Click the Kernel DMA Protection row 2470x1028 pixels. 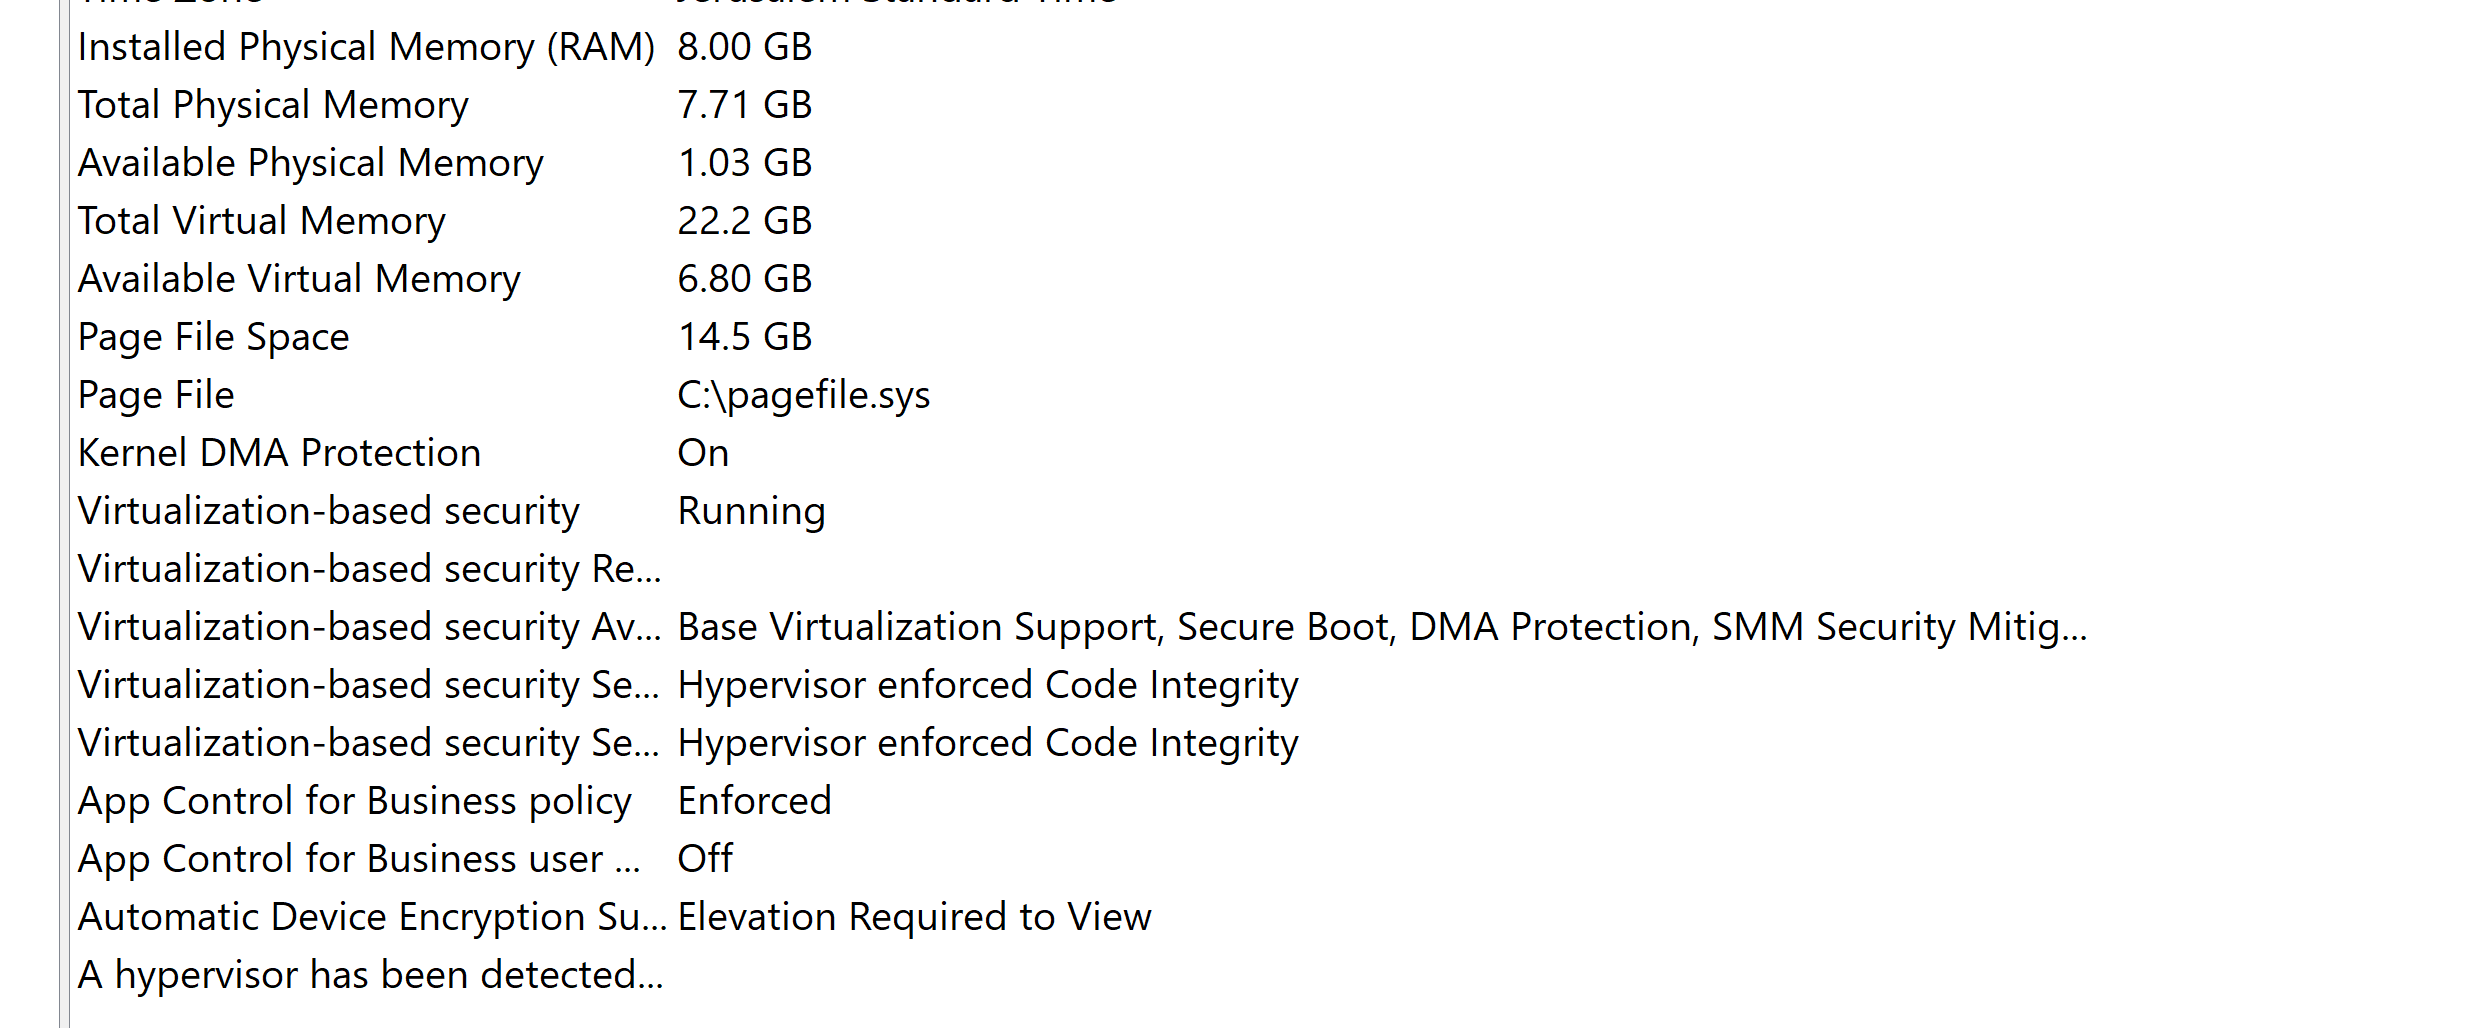pyautogui.click(x=280, y=453)
